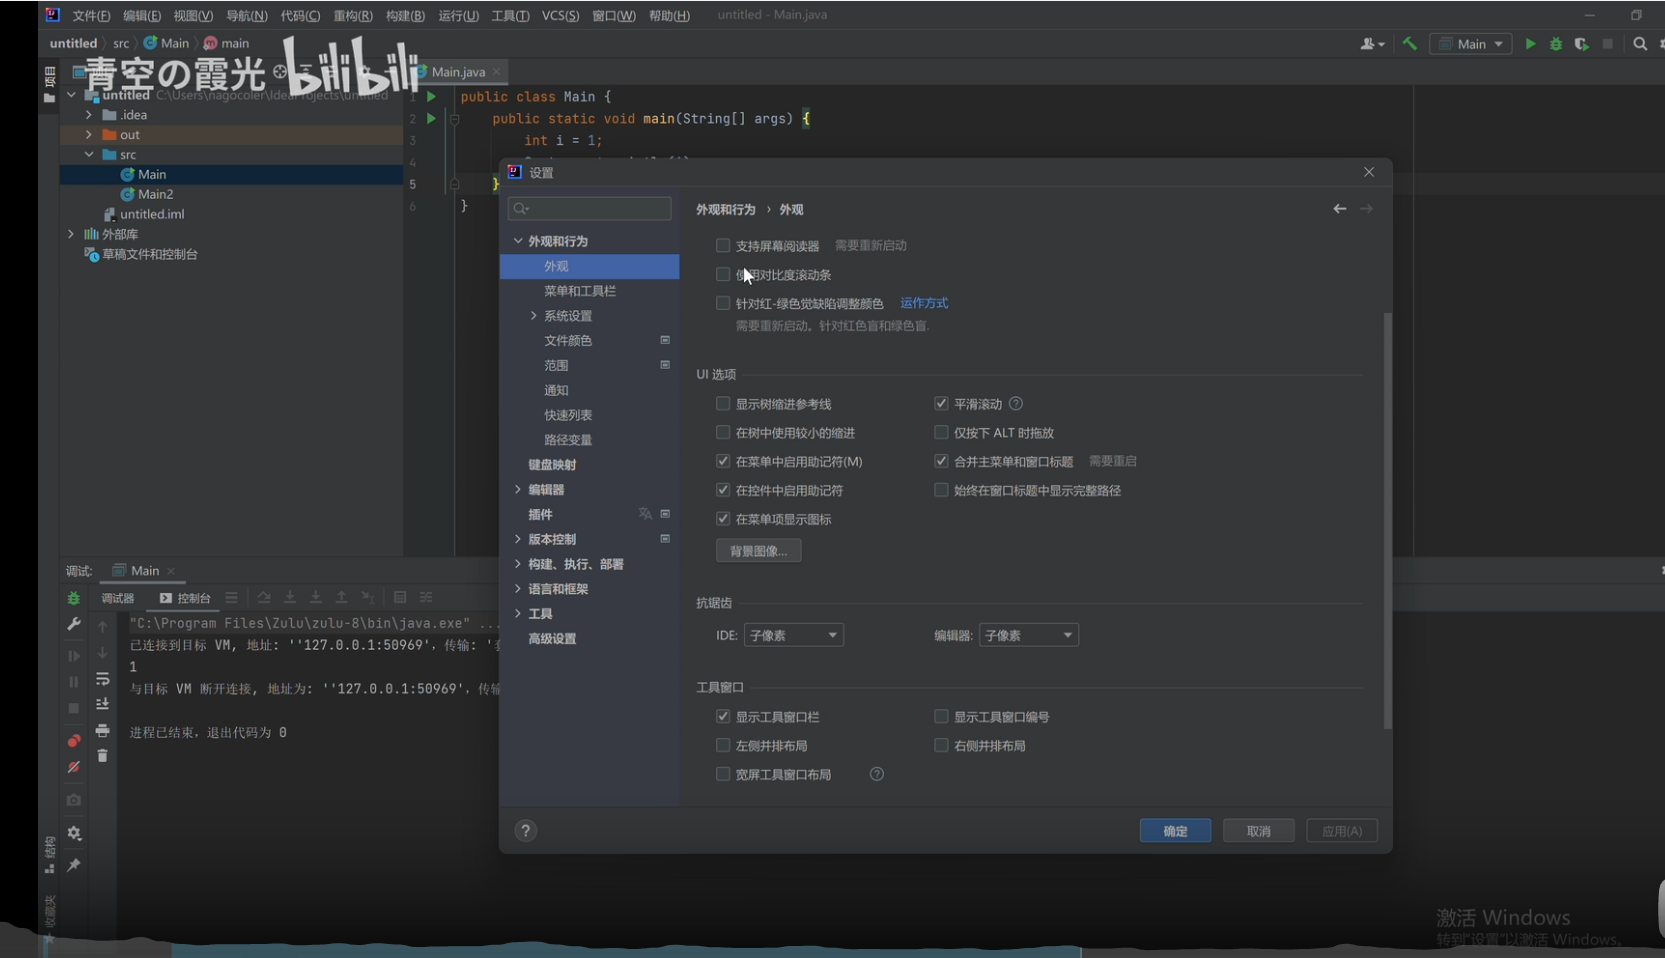Clear console with the trash icon
This screenshot has width=1665, height=958.
[x=102, y=756]
